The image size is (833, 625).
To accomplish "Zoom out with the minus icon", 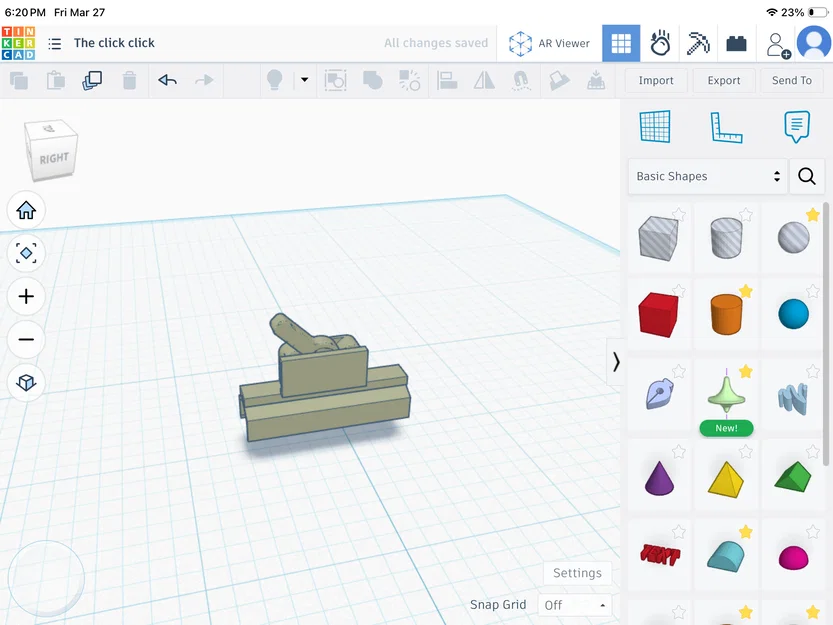I will (26, 340).
